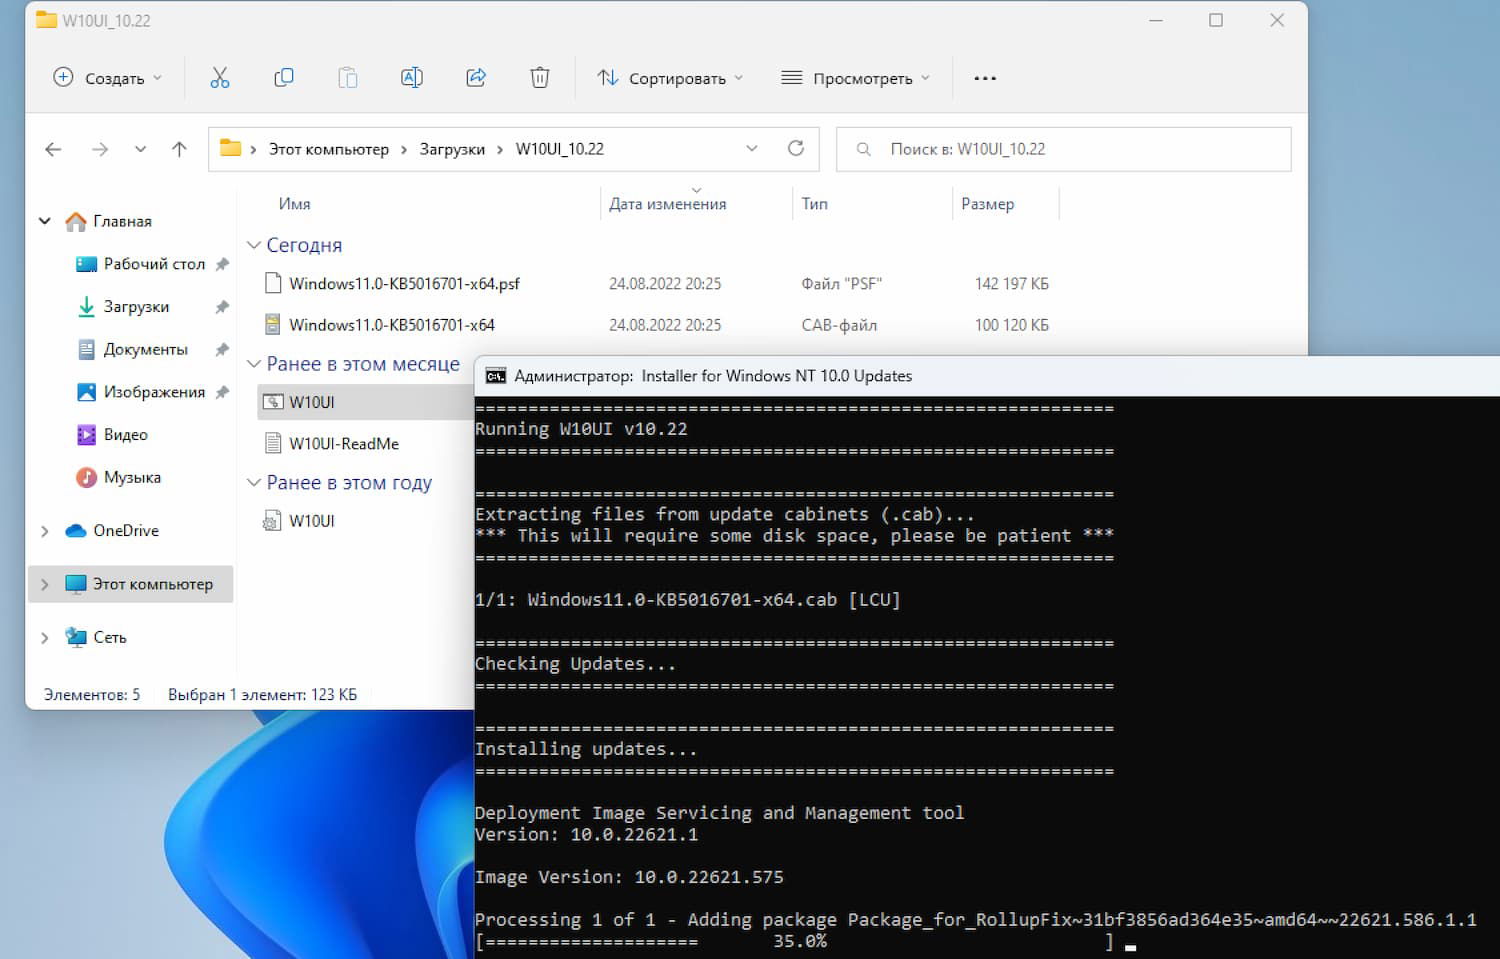Screen dimensions: 1500x959
Task: Open Изображения in the navigation pane
Action: tap(154, 392)
